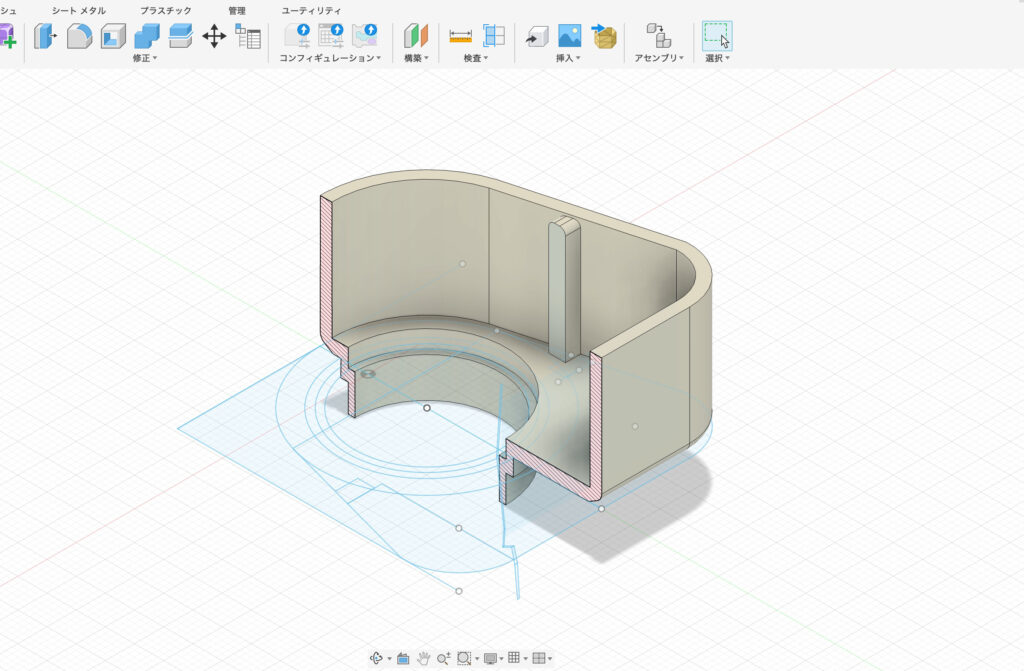This screenshot has height=671, width=1024.
Task: Expand the 検査 dropdown
Action: [476, 59]
